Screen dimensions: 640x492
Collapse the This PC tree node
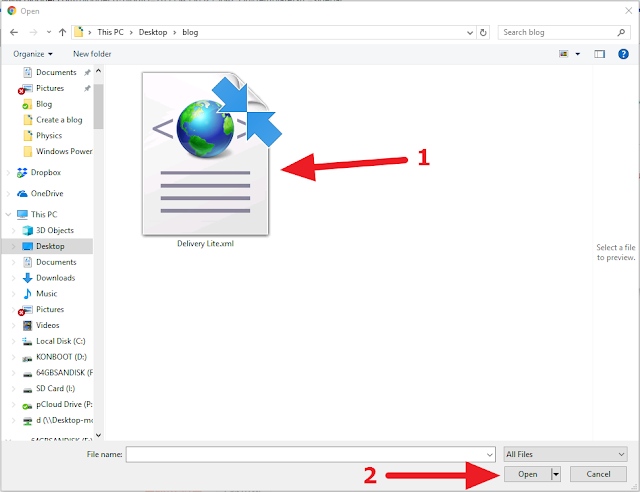(8, 215)
